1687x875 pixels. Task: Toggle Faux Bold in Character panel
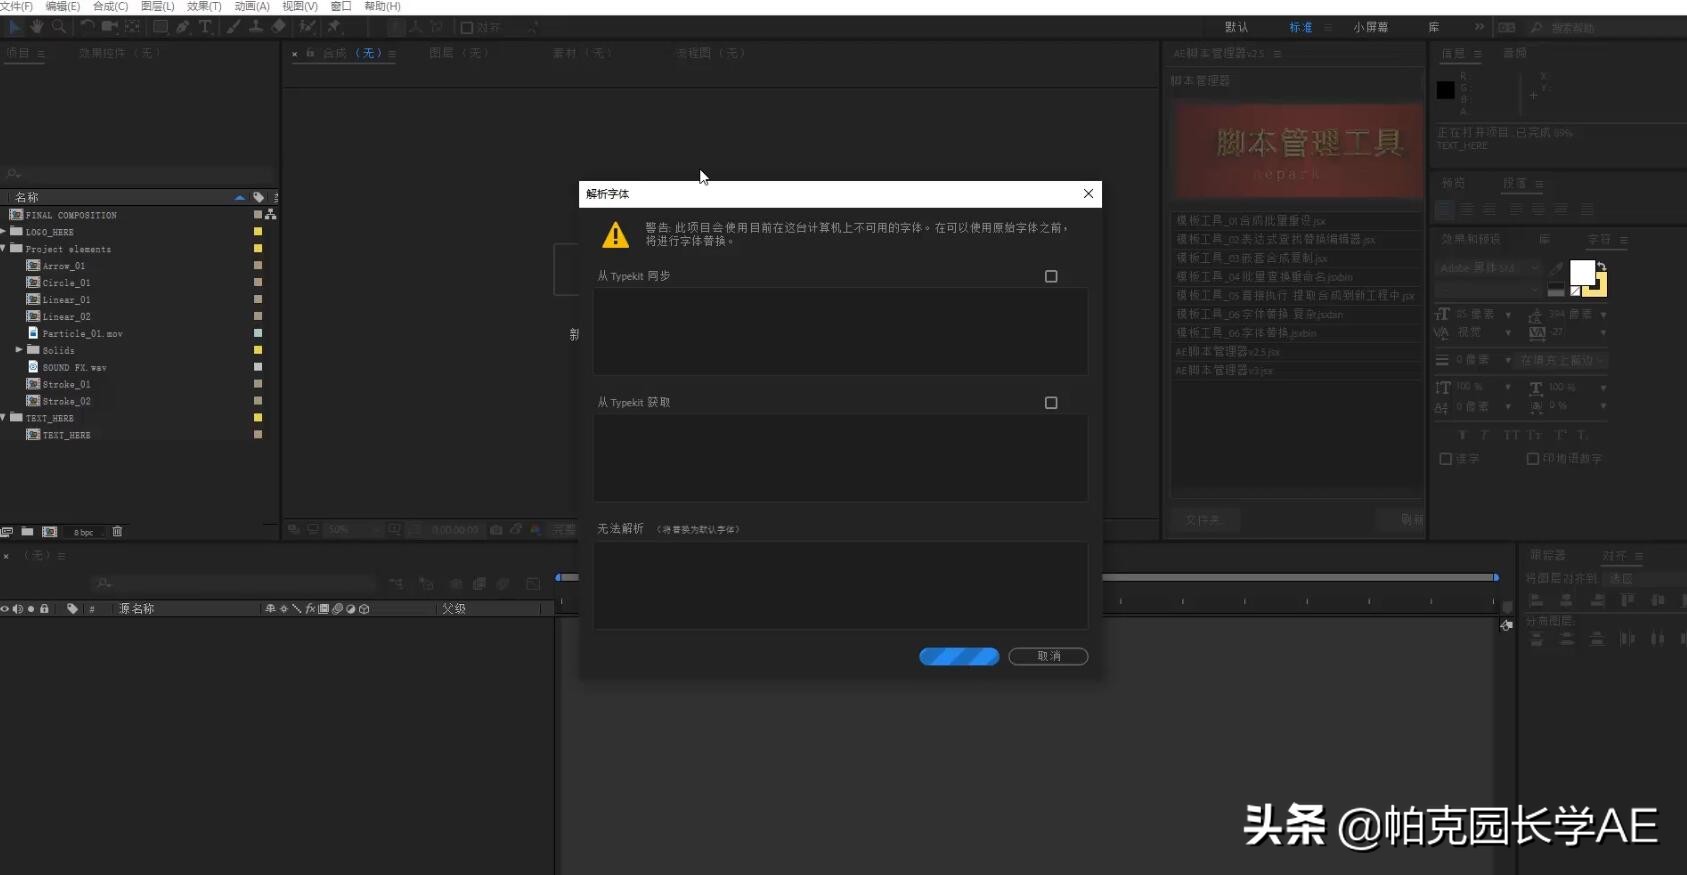click(x=1462, y=435)
